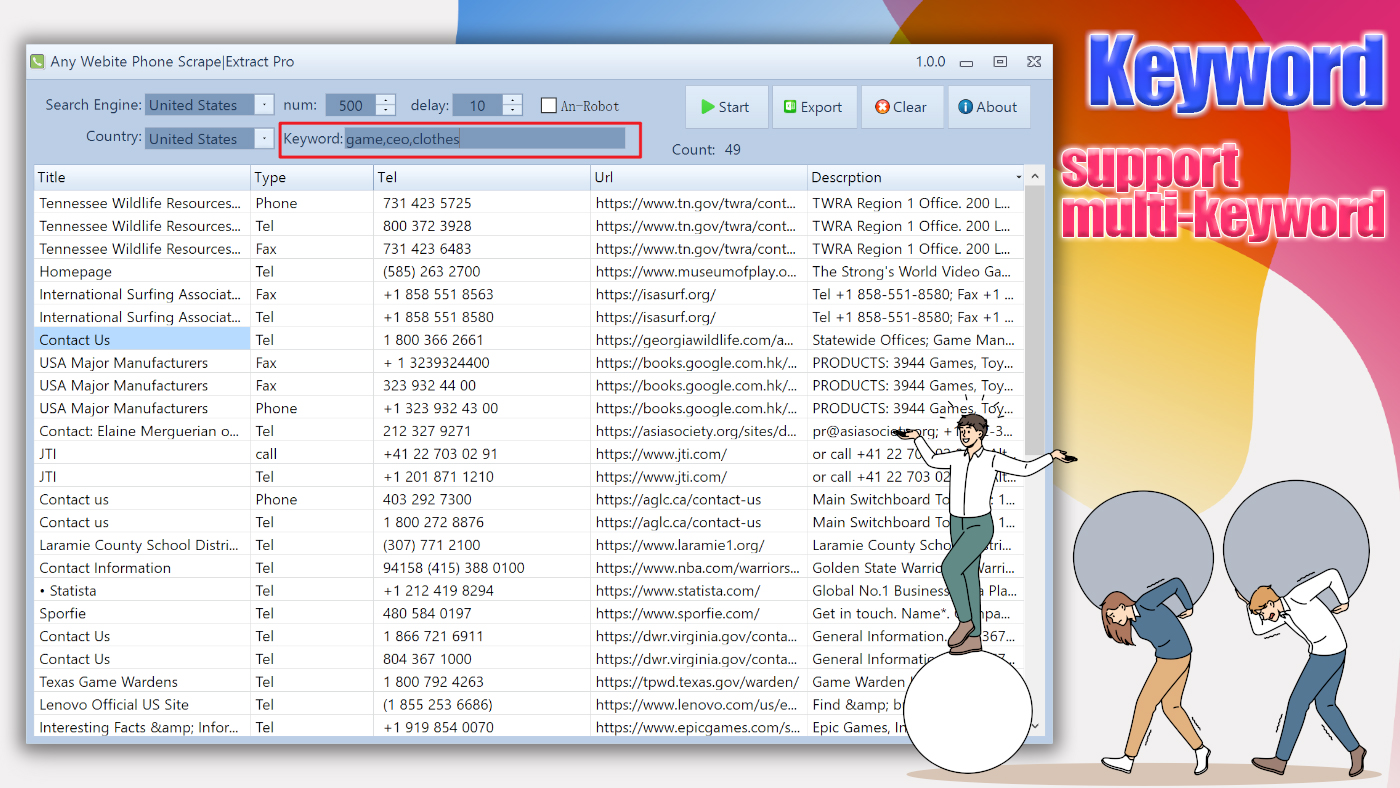
Task: Select the Lenovo Official US Site row
Action: coord(142,704)
